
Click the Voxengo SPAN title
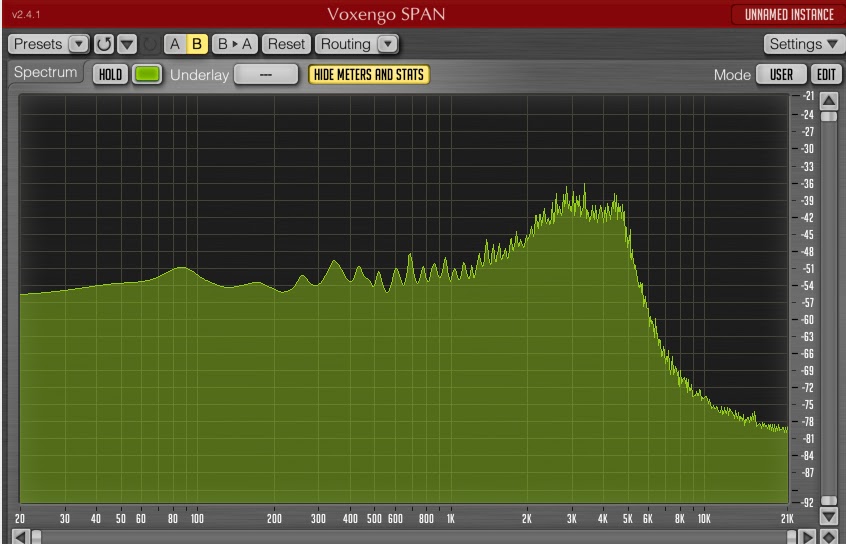[x=386, y=15]
